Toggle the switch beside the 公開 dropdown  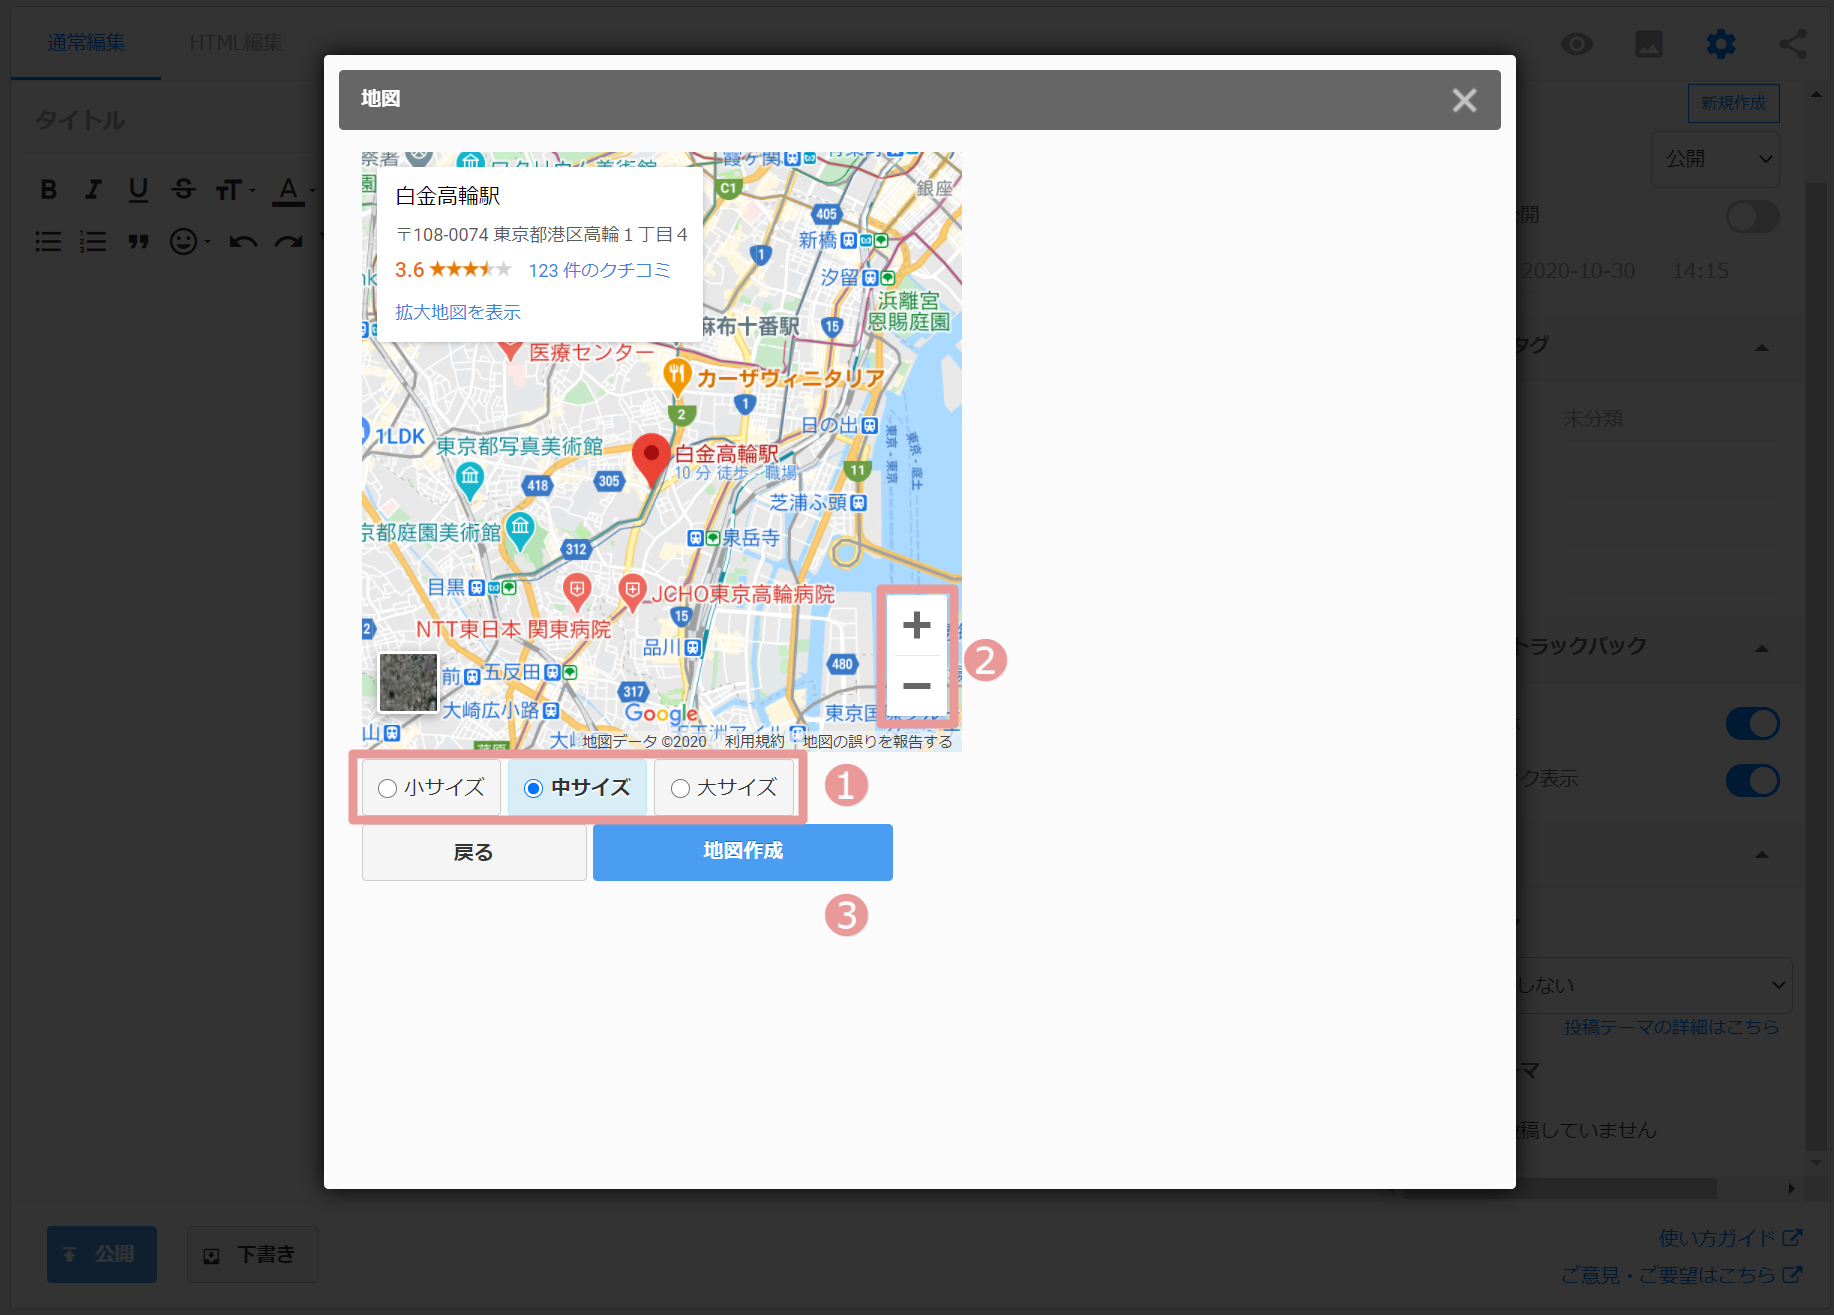click(1753, 216)
